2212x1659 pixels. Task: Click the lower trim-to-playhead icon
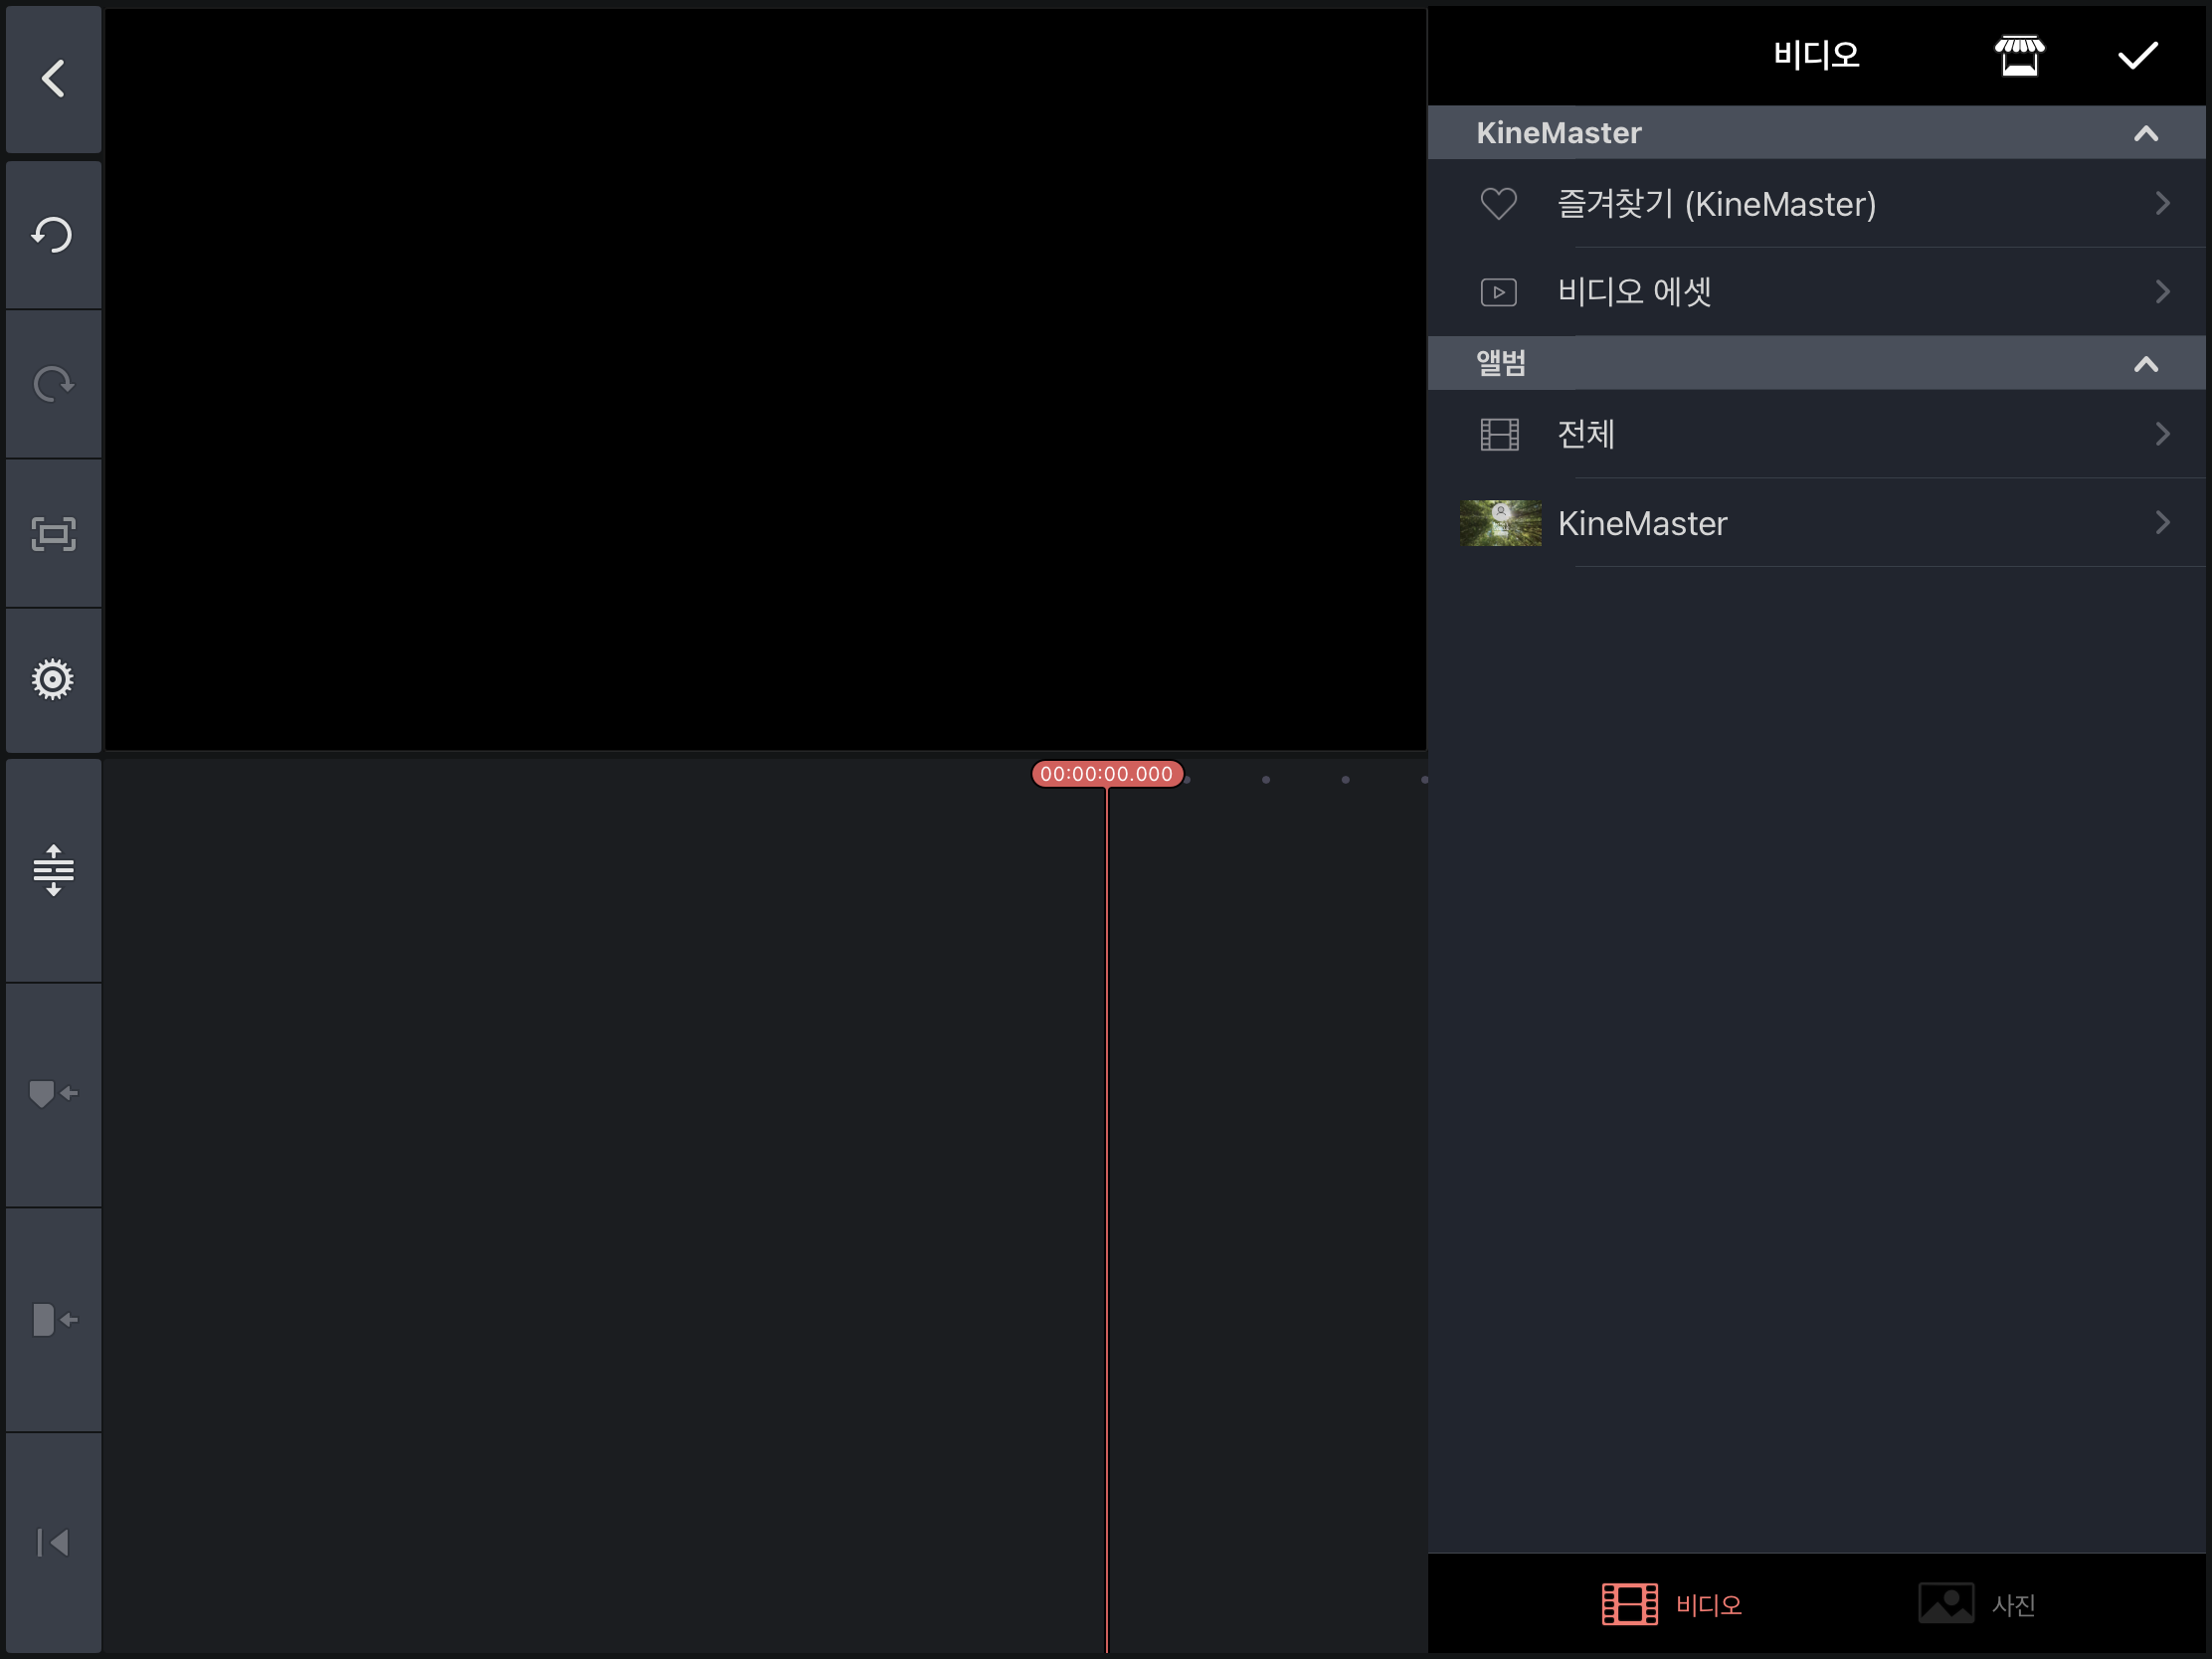[53, 1319]
